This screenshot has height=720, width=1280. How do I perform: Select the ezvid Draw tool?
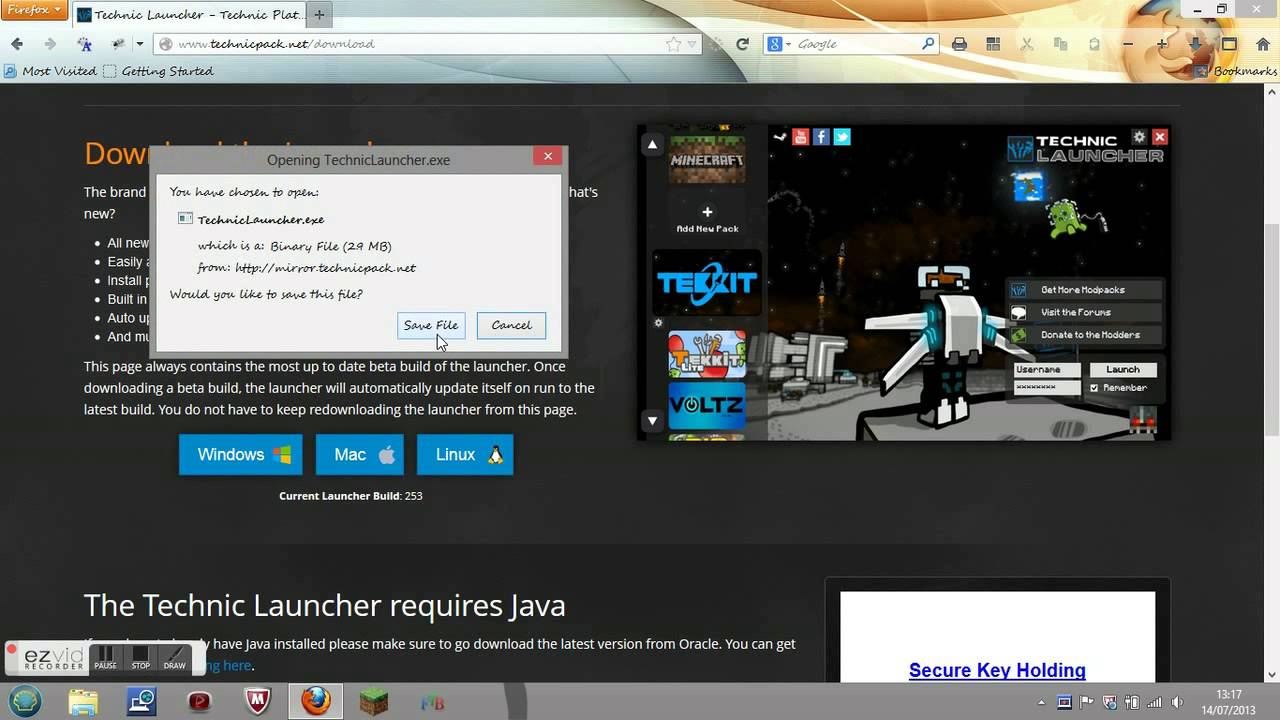click(174, 659)
